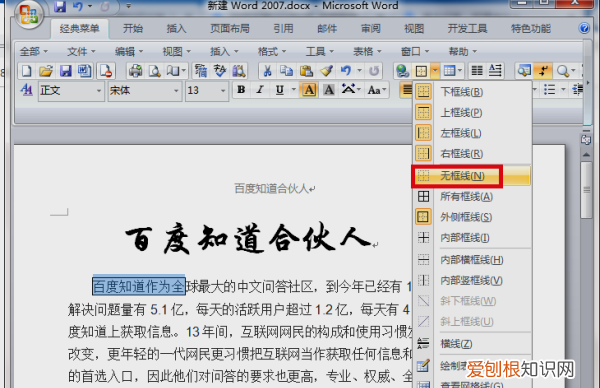Click the vertical scrollbar thumb
The height and width of the screenshot is (388, 600).
click(x=586, y=190)
